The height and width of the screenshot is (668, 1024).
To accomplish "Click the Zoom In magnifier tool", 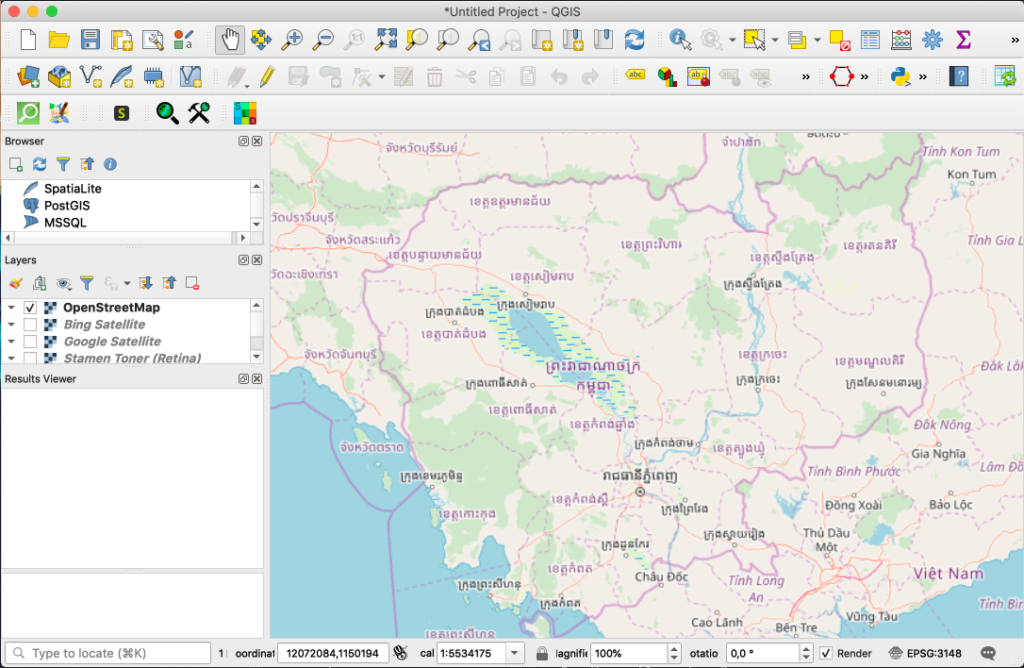I will click(x=292, y=40).
